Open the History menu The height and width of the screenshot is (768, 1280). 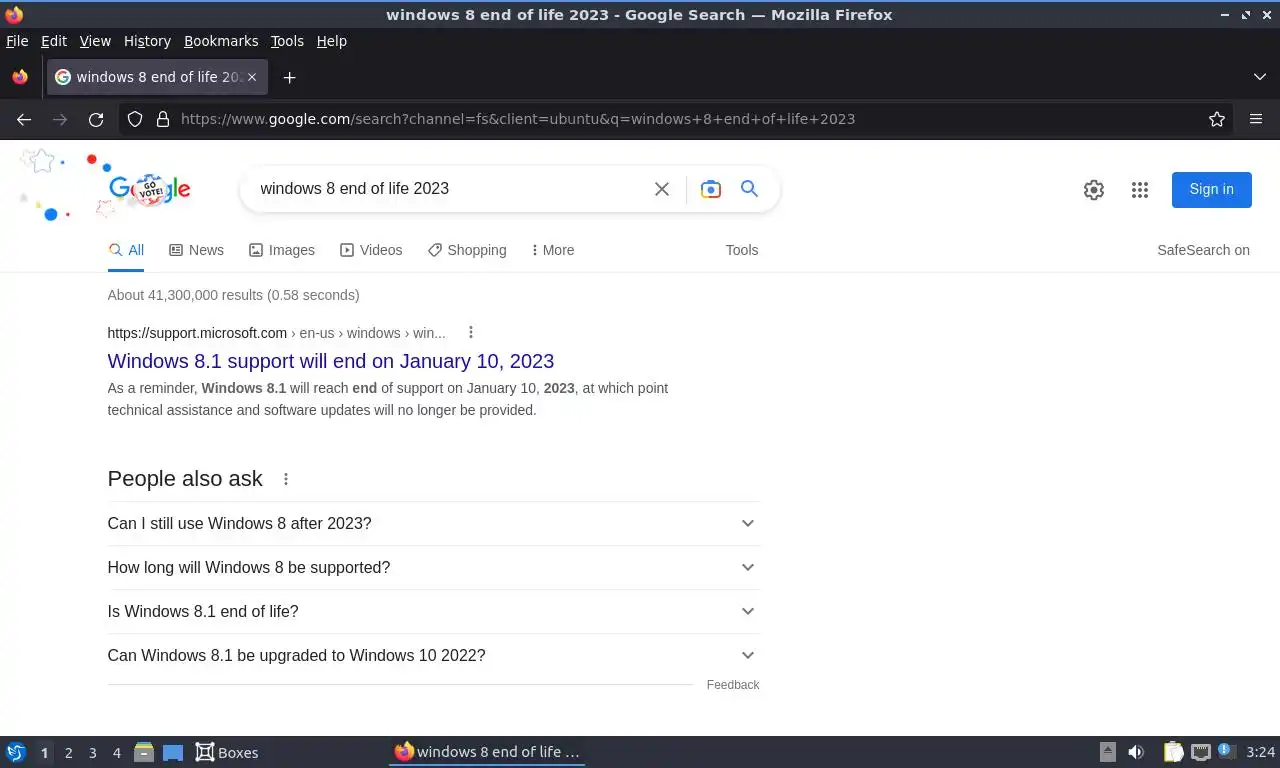(x=147, y=41)
